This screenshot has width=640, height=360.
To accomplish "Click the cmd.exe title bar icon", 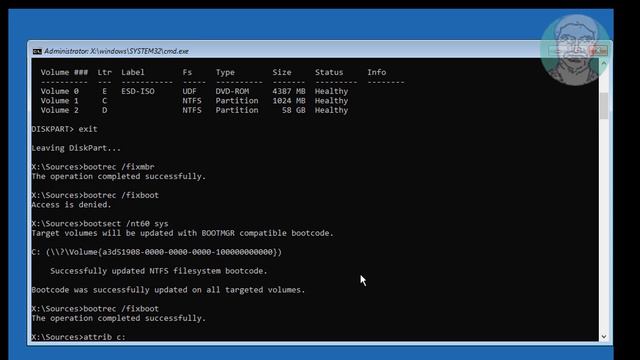I will (37, 51).
